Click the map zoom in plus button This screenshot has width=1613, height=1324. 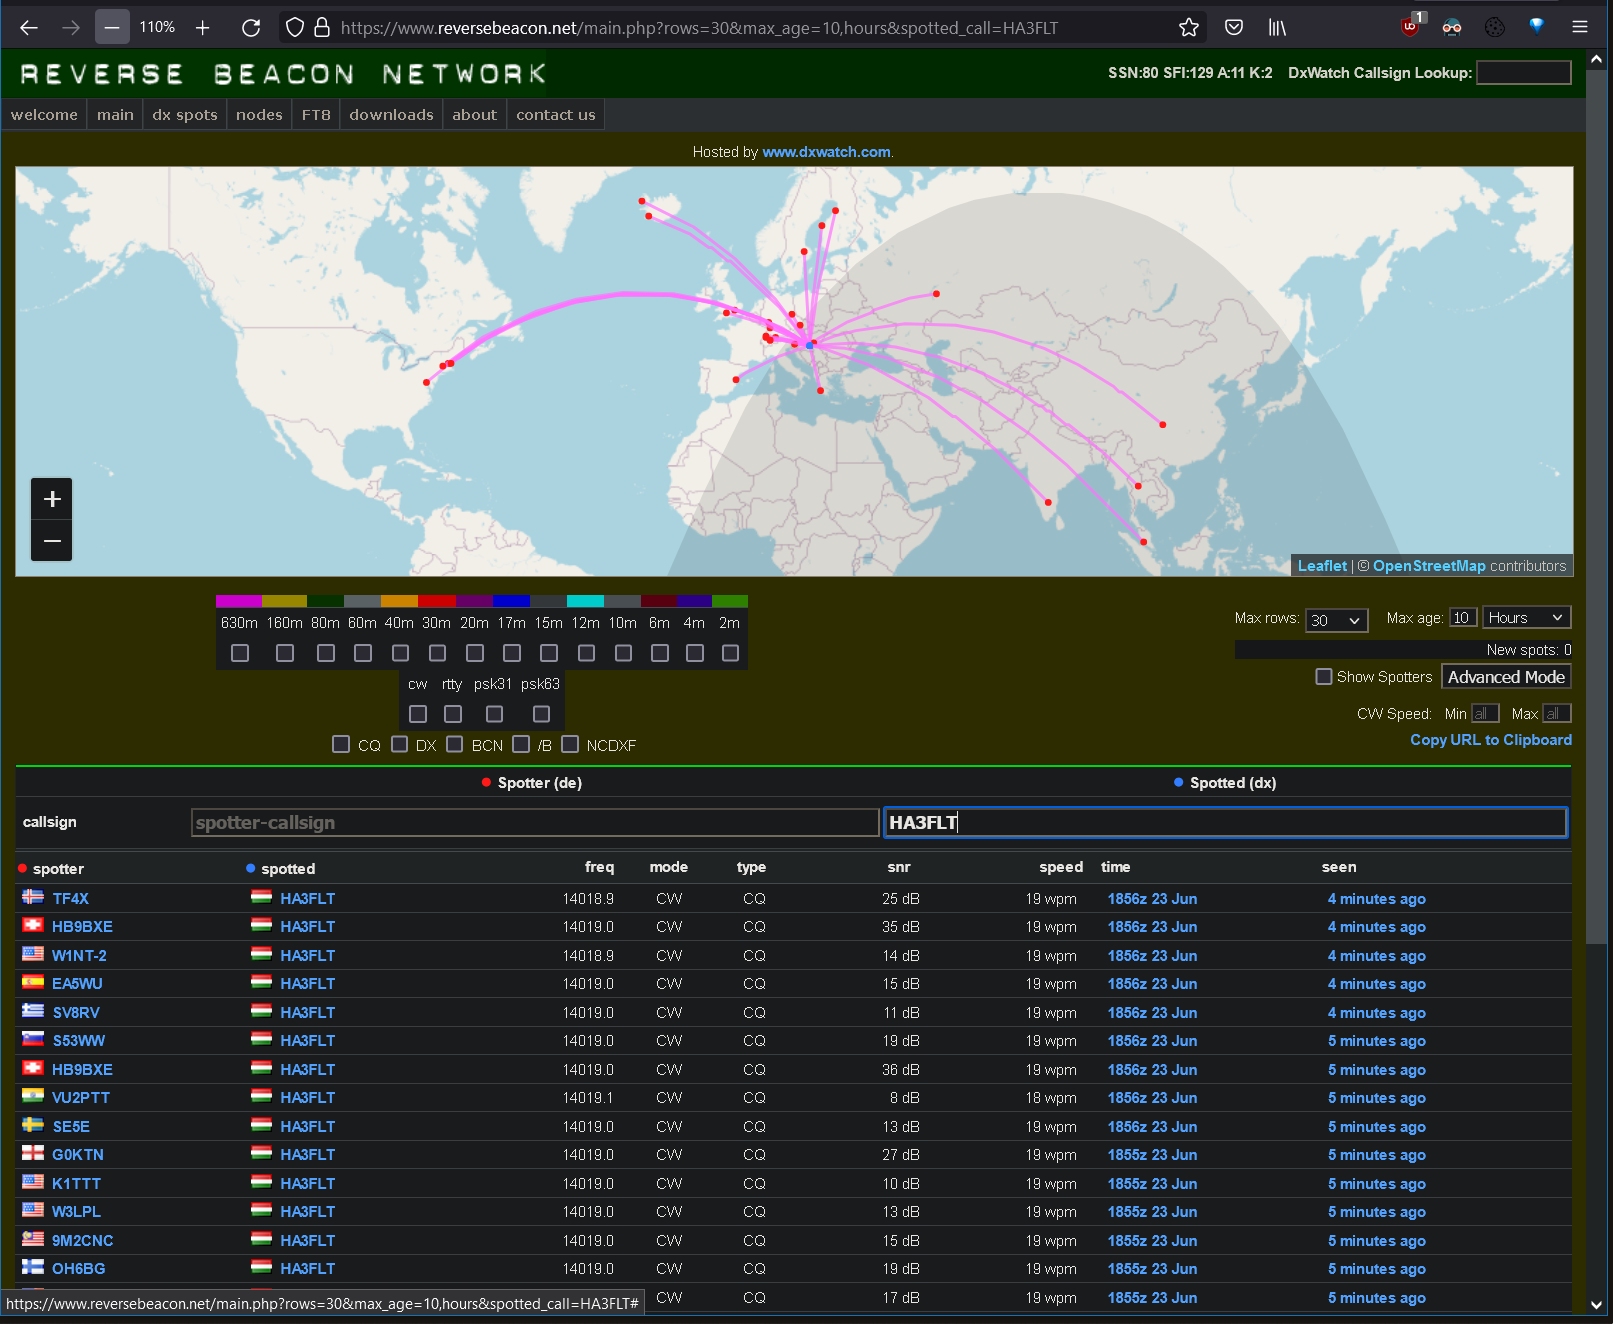click(52, 499)
